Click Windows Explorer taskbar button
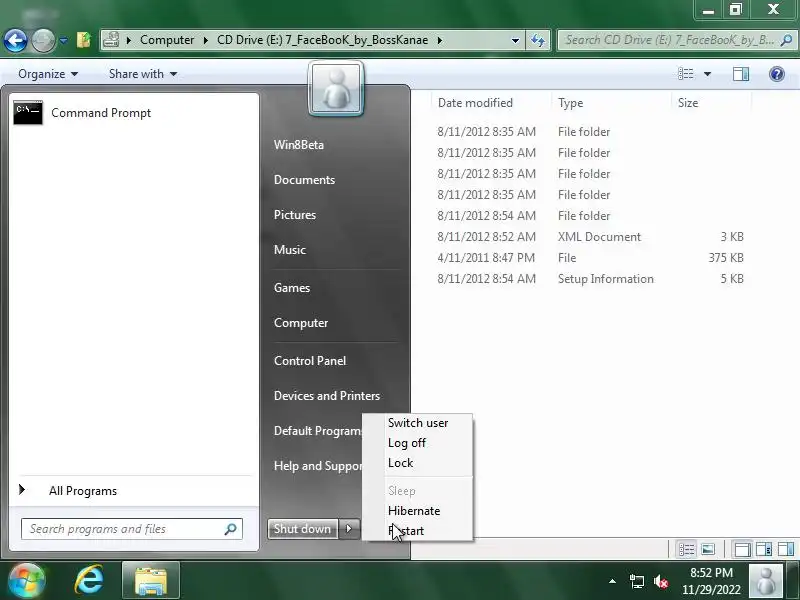Screen dimensions: 800x600 click(151, 581)
